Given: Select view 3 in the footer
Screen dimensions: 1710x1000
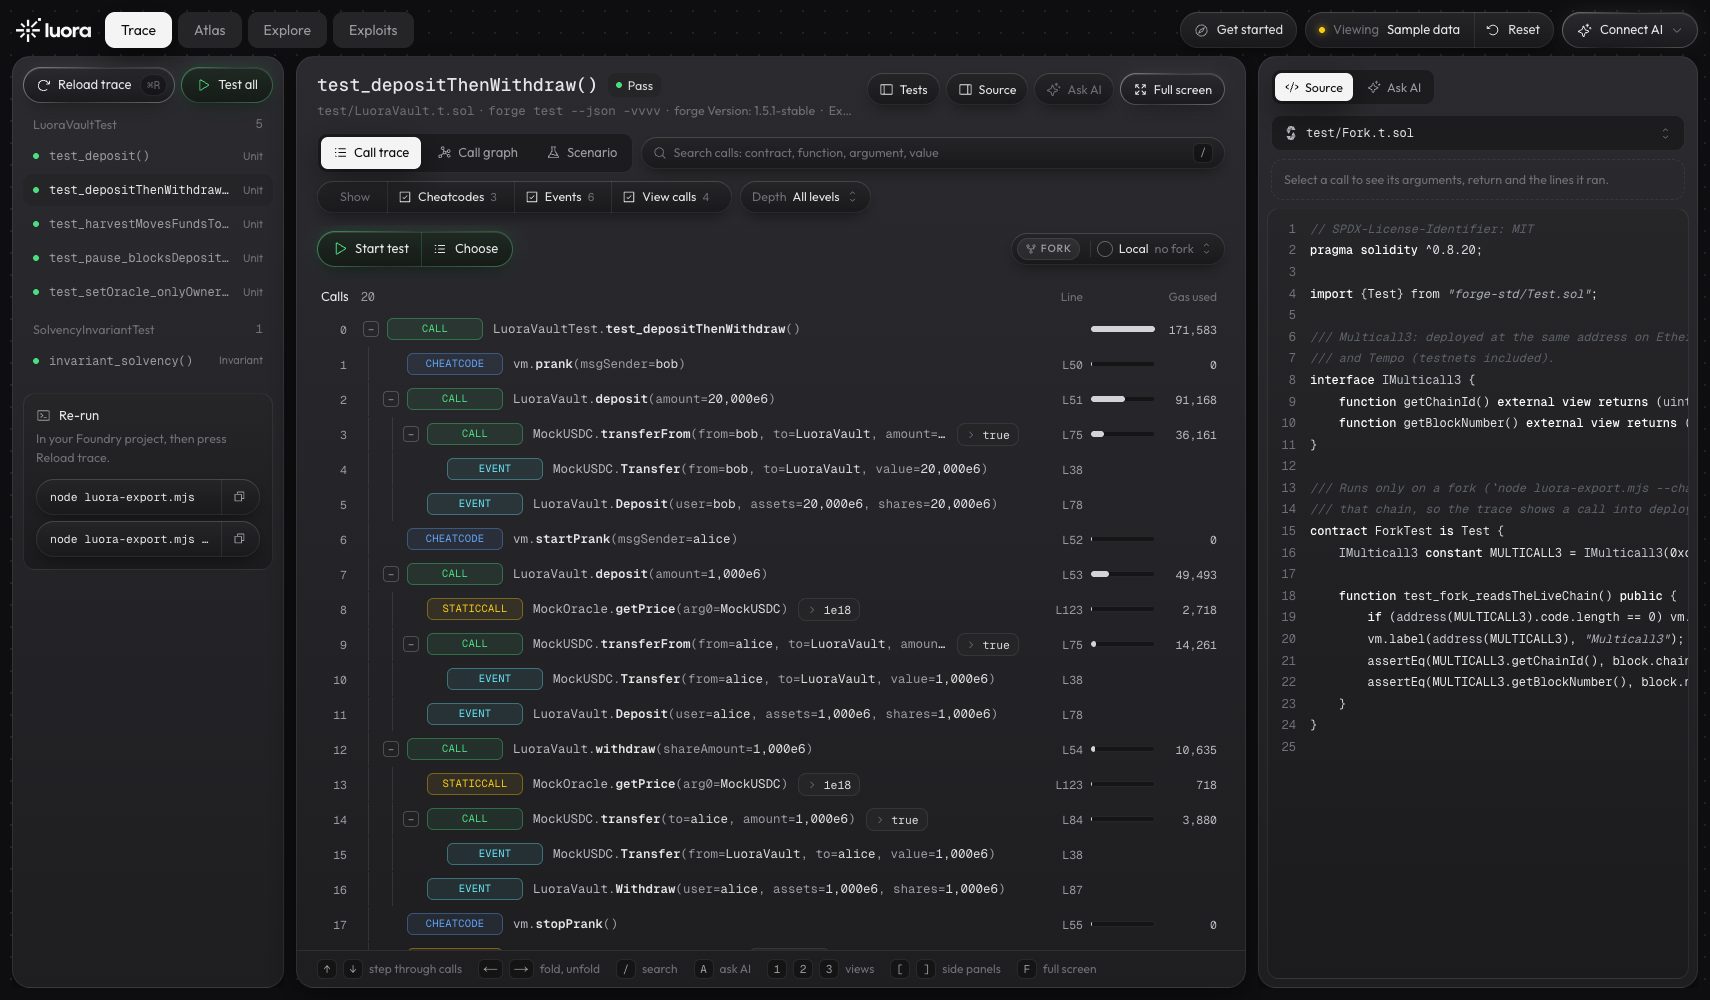Looking at the screenshot, I should tap(828, 969).
